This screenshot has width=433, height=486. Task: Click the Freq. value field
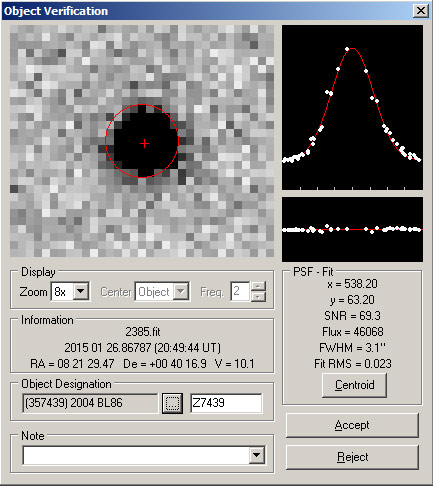240,291
